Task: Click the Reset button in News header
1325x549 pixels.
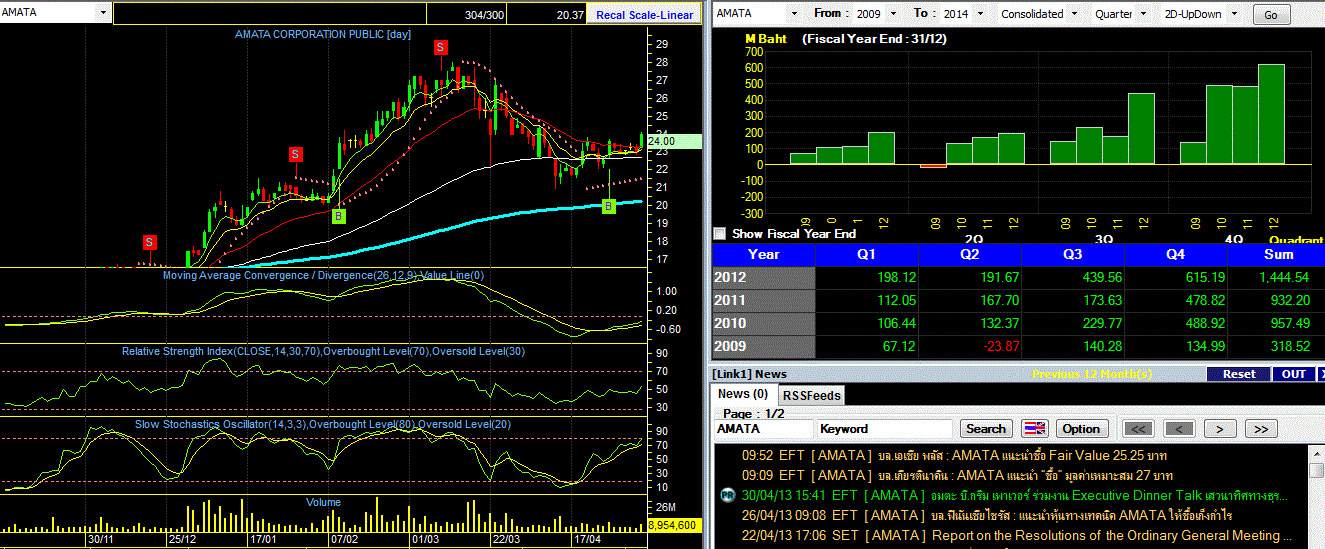Action: click(1238, 374)
